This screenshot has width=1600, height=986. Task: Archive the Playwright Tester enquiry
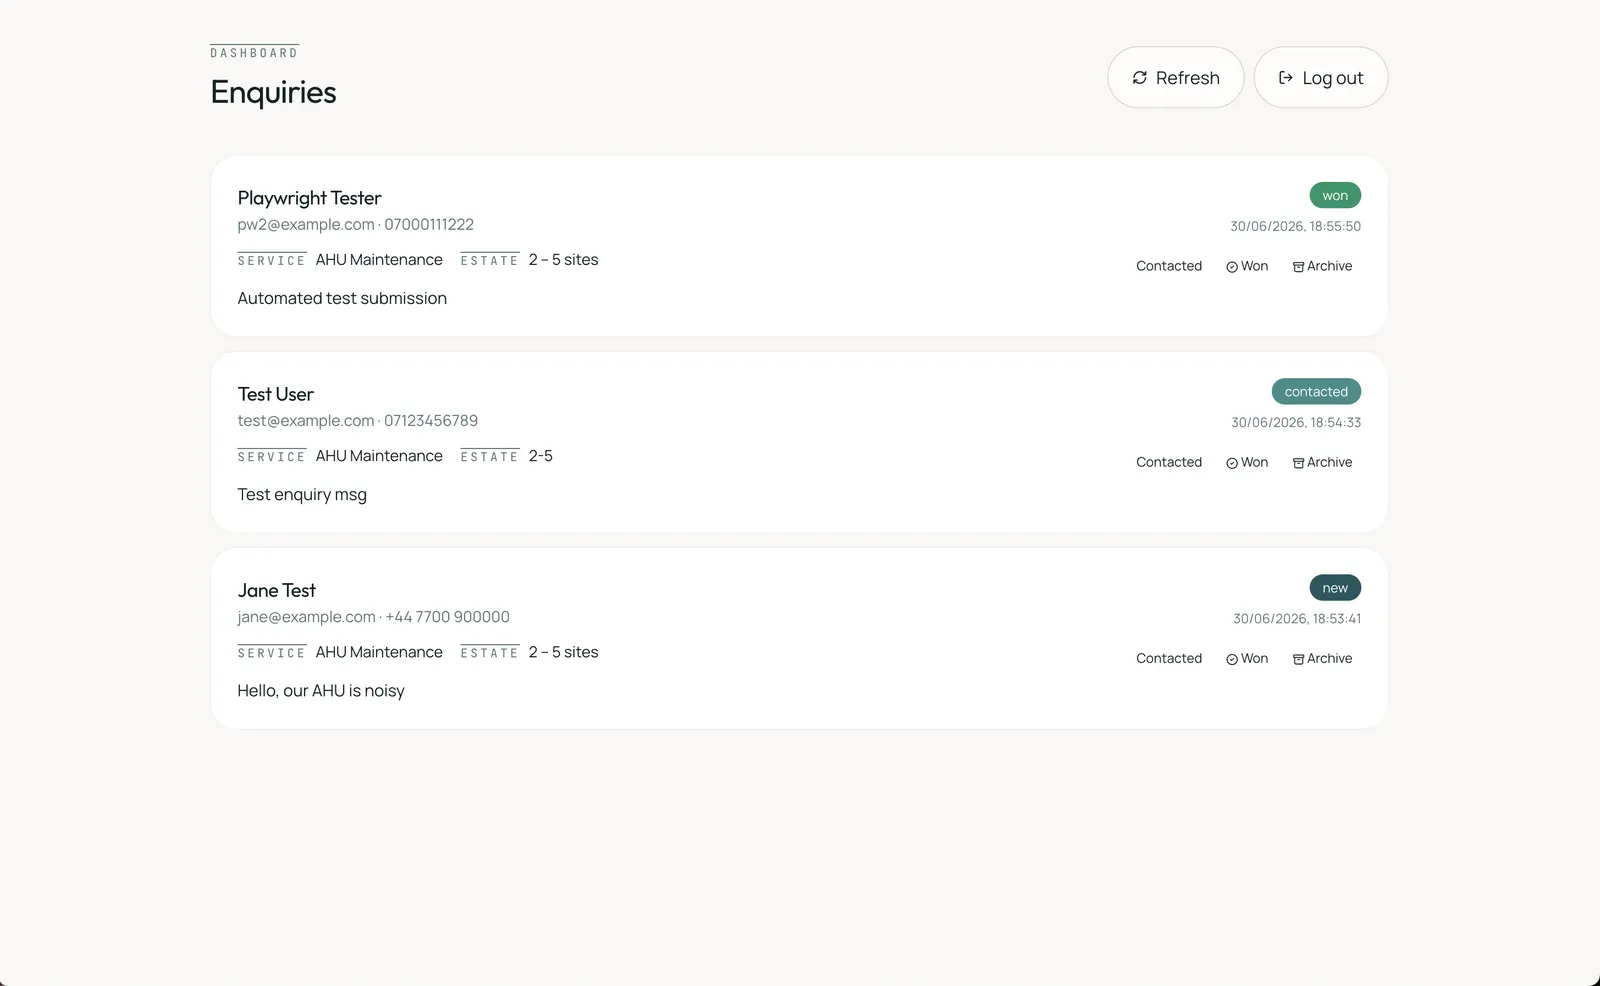point(1322,266)
